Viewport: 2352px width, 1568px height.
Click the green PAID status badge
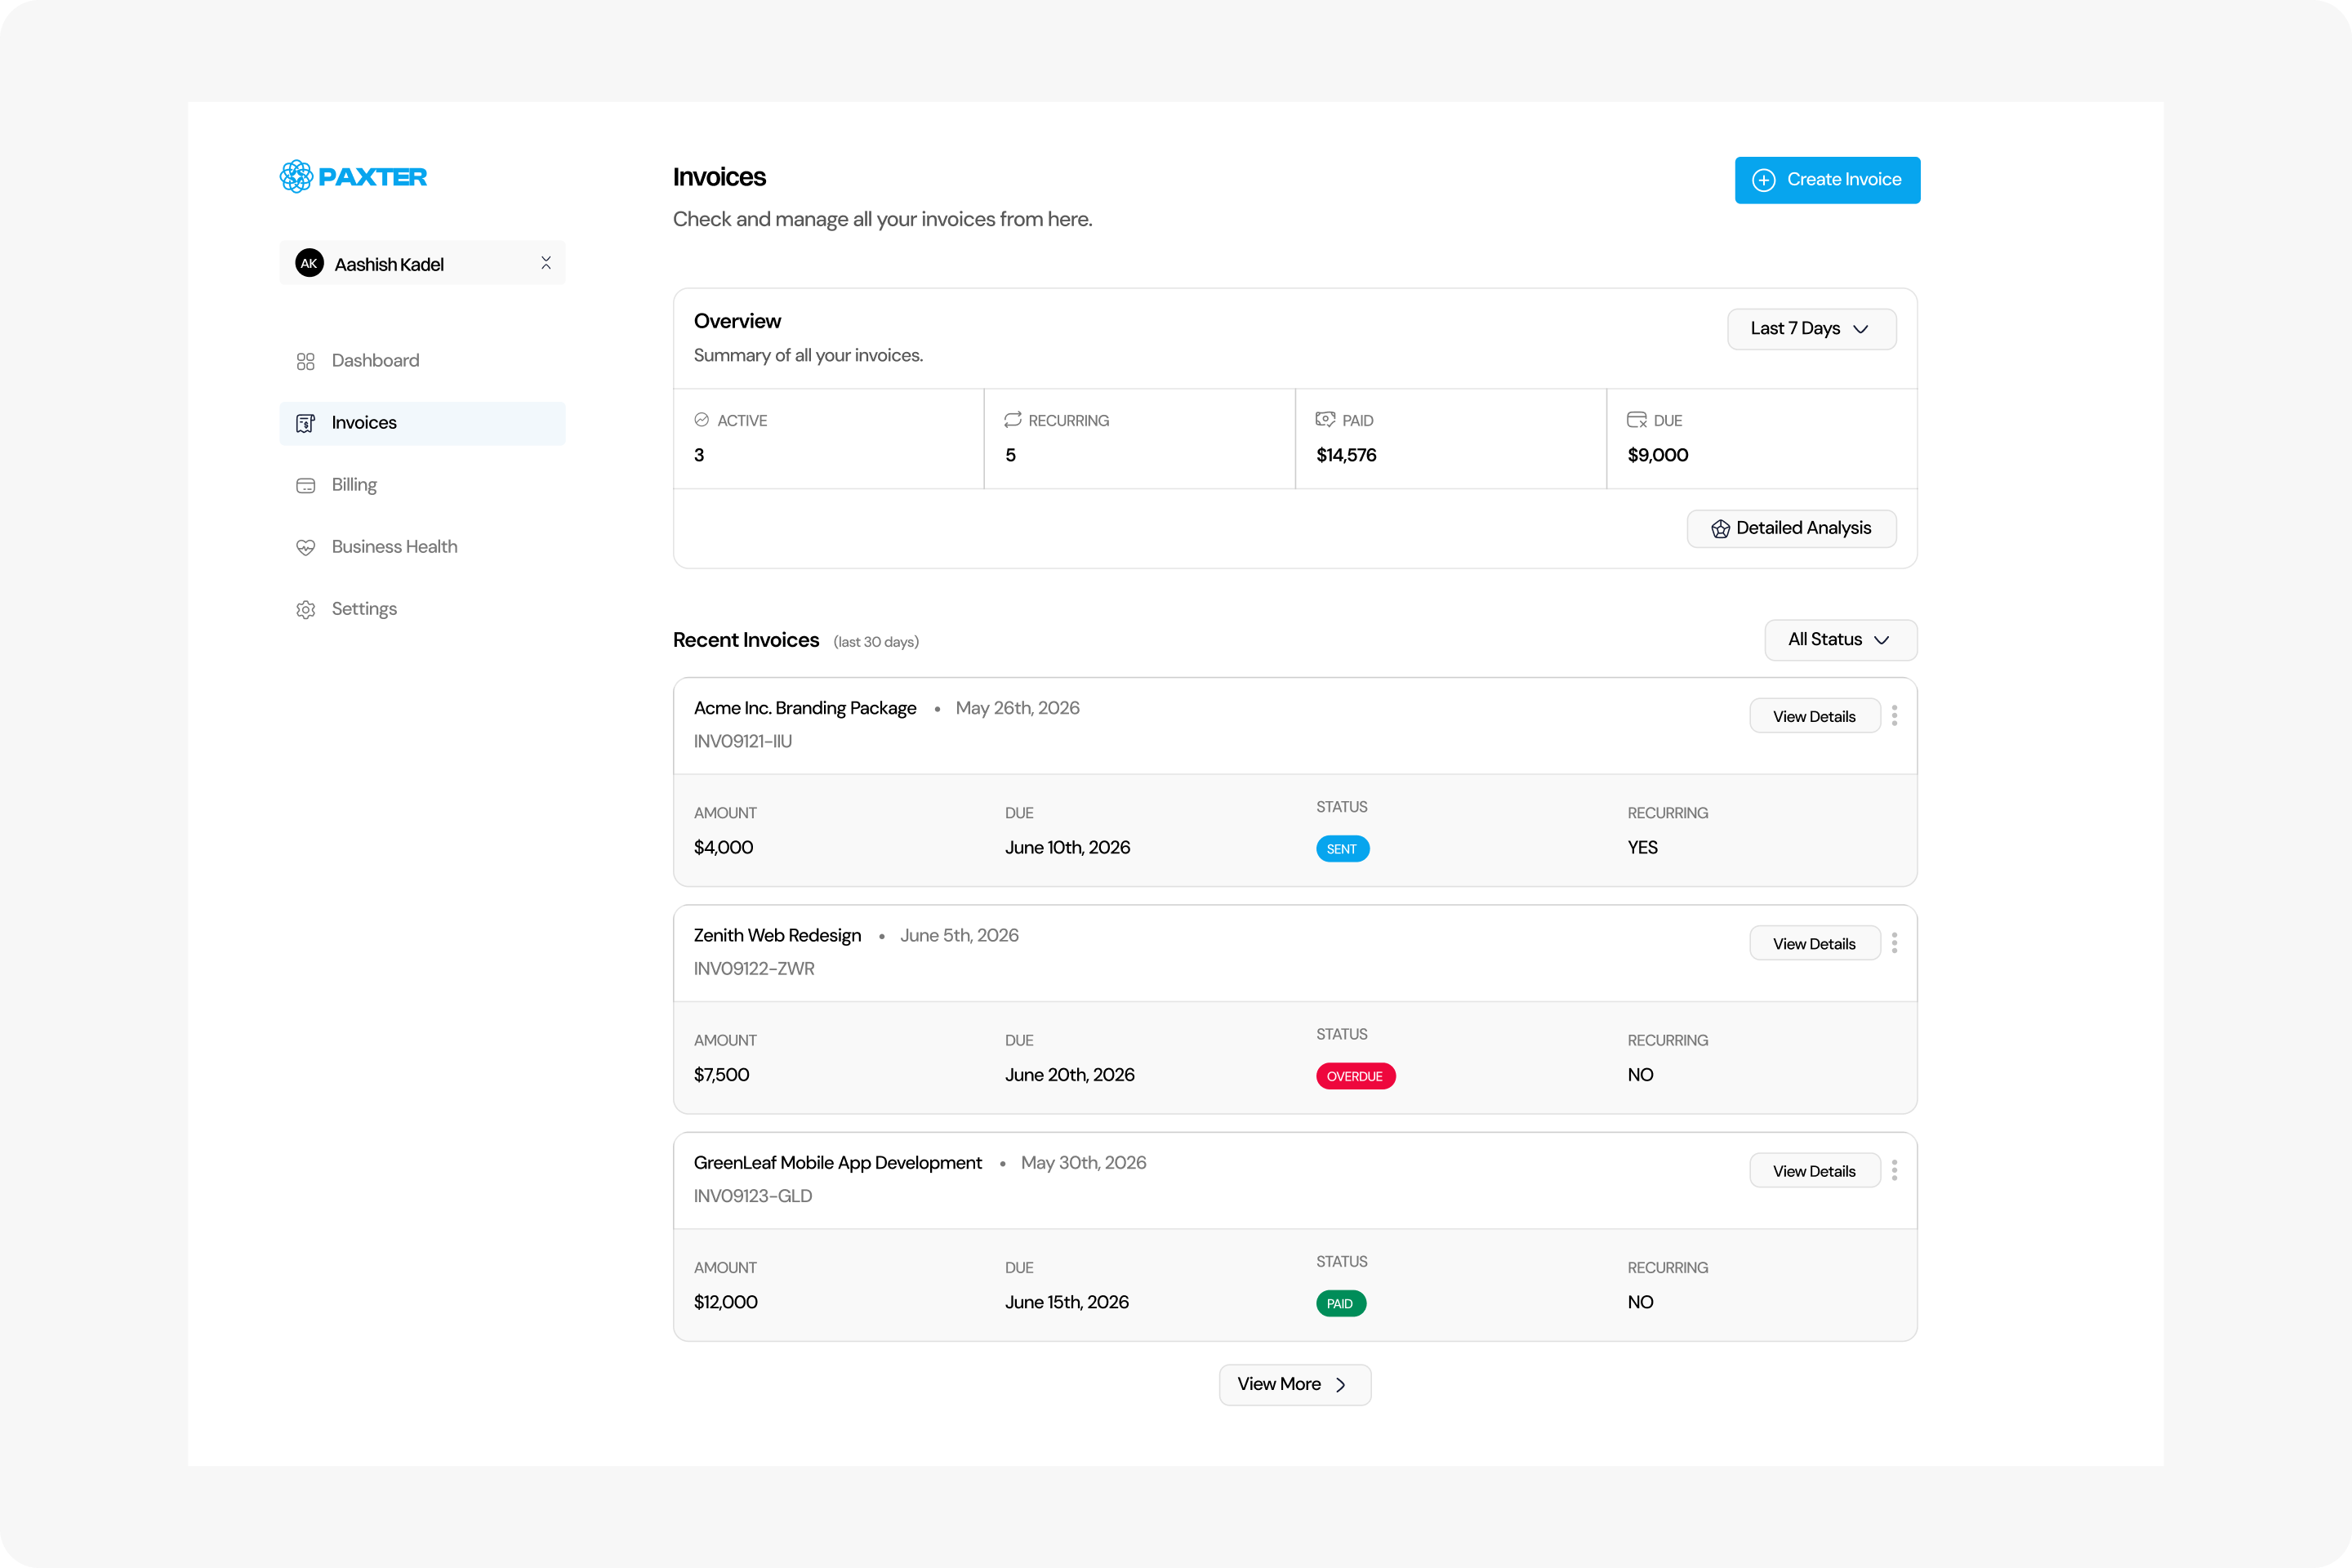click(x=1340, y=1303)
